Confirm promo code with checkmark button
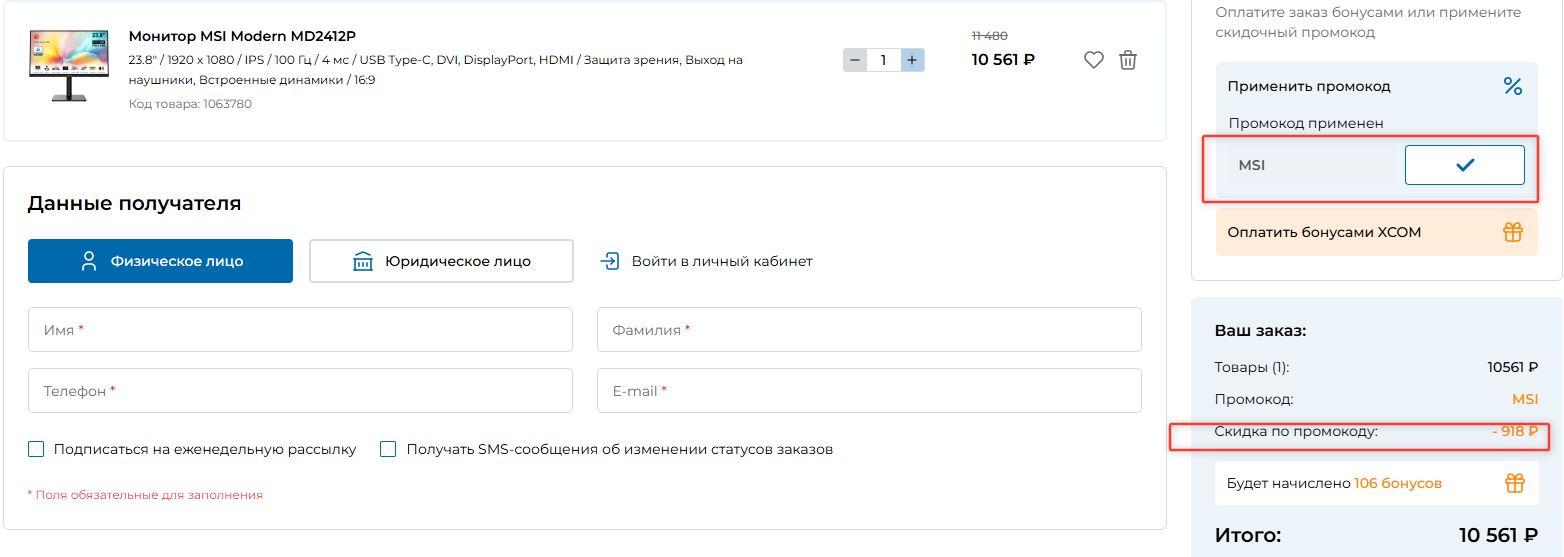1564x557 pixels. pyautogui.click(x=1464, y=165)
